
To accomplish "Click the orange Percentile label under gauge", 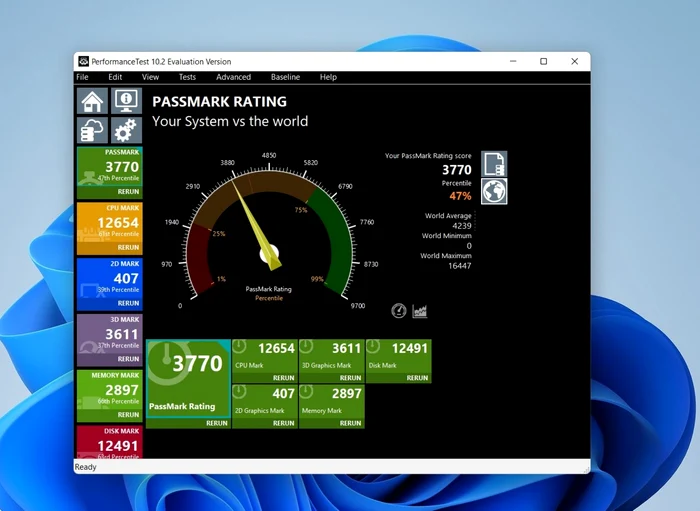I will [x=269, y=298].
